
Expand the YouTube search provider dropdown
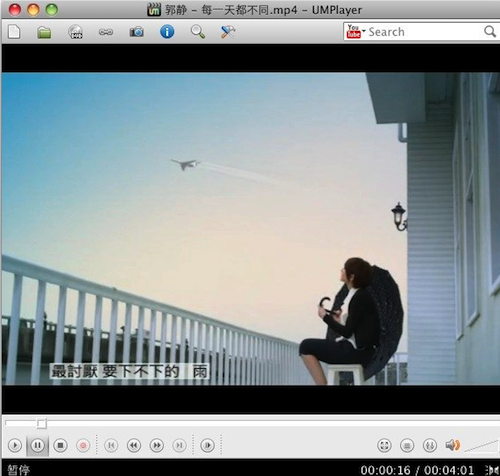pos(356,32)
